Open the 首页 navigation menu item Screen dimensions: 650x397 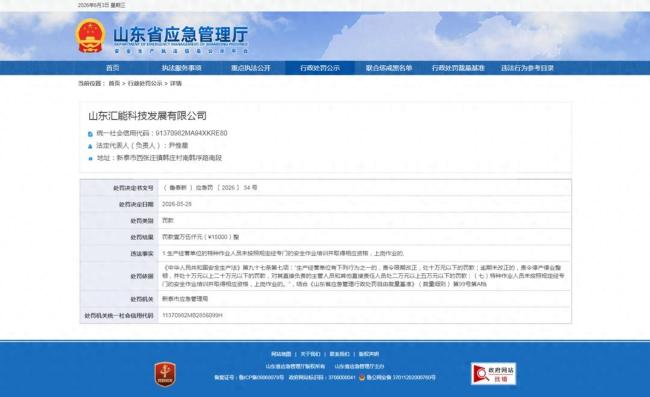(x=112, y=68)
